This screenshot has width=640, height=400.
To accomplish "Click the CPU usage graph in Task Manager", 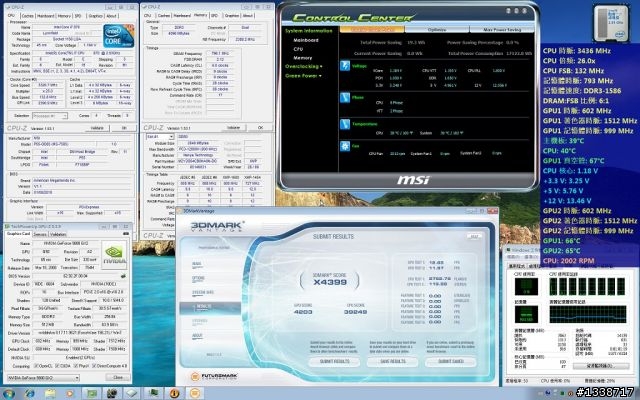I will pyautogui.click(x=526, y=286).
